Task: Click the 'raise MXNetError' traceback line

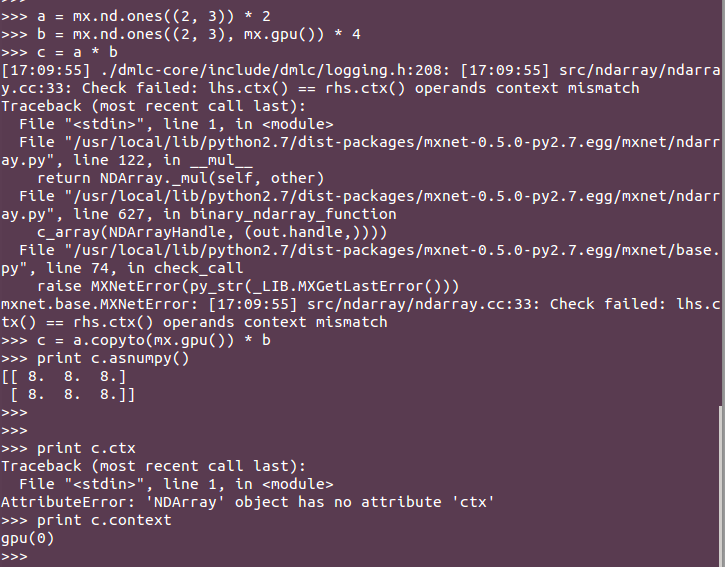Action: click(248, 286)
